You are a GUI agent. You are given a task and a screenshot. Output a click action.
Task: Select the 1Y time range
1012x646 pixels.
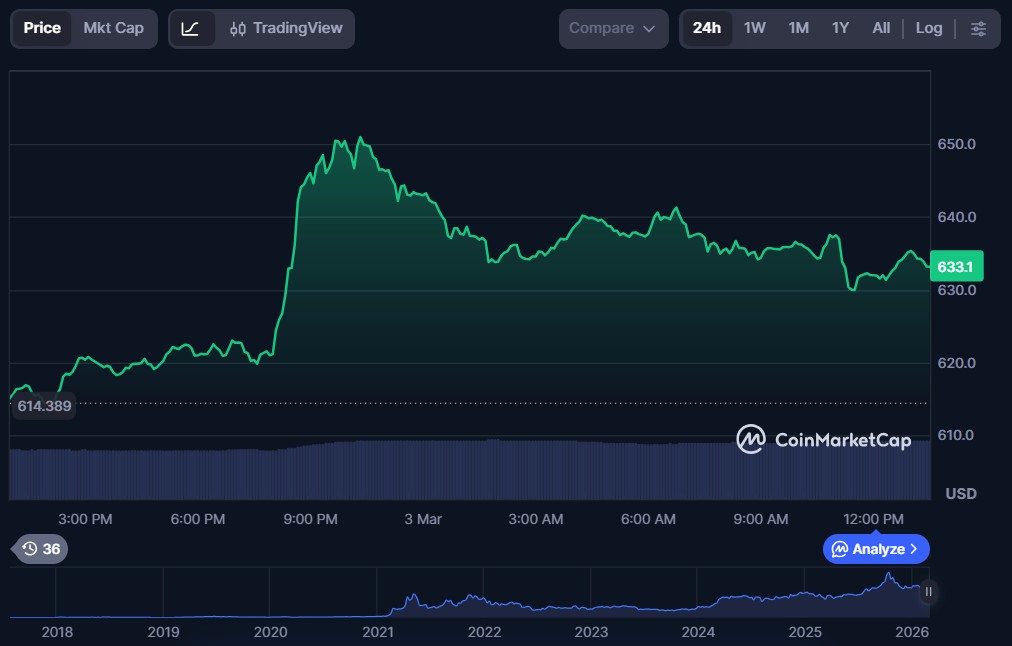click(840, 29)
